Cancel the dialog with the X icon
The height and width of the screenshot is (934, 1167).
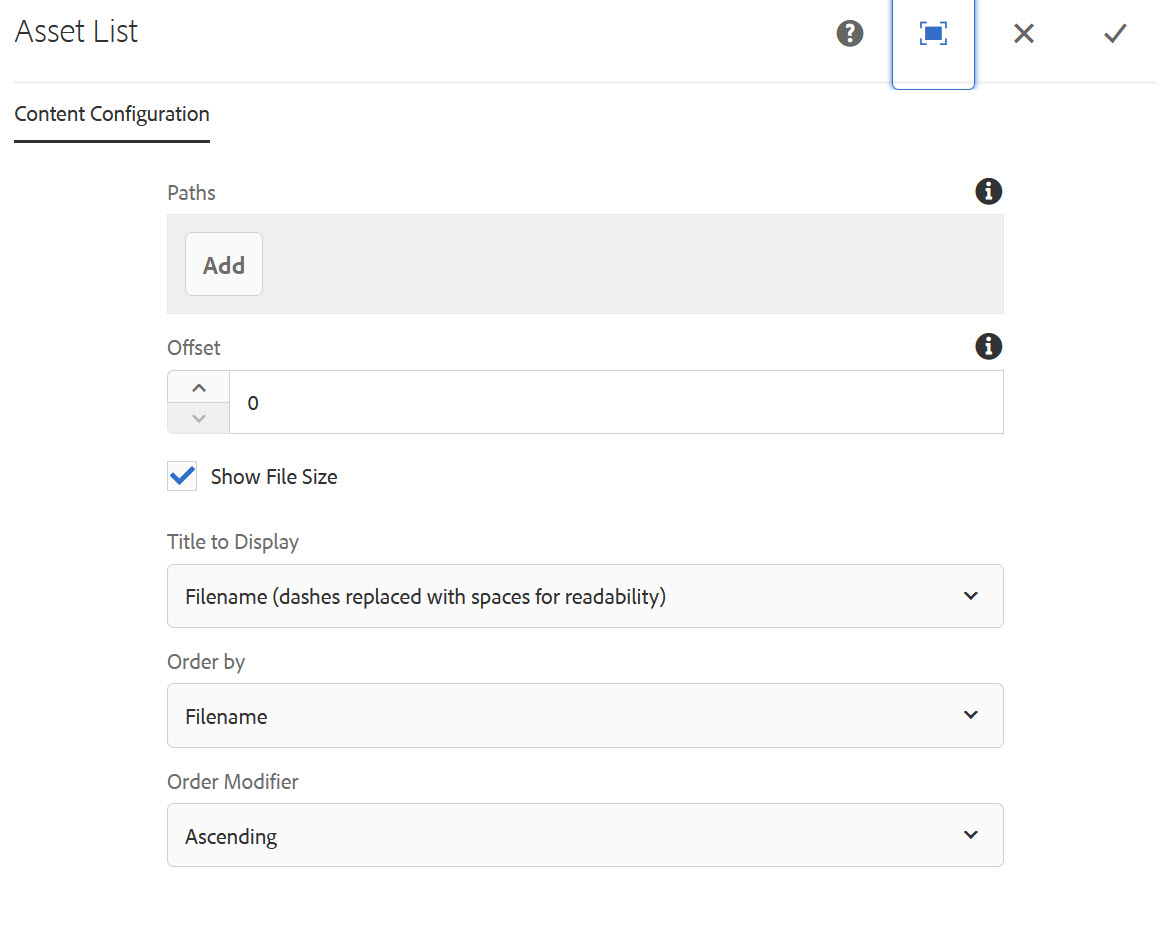[x=1023, y=34]
